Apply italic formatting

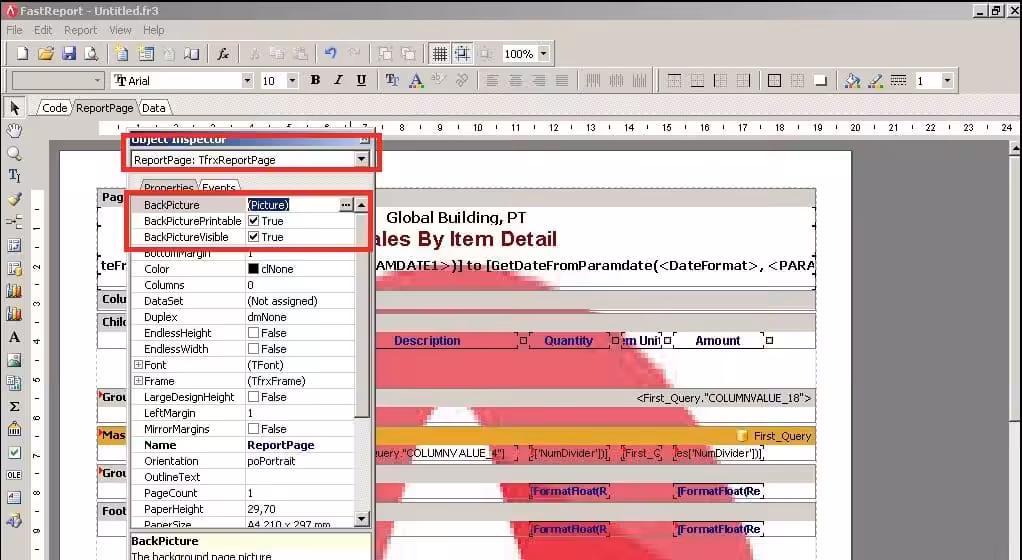338,80
